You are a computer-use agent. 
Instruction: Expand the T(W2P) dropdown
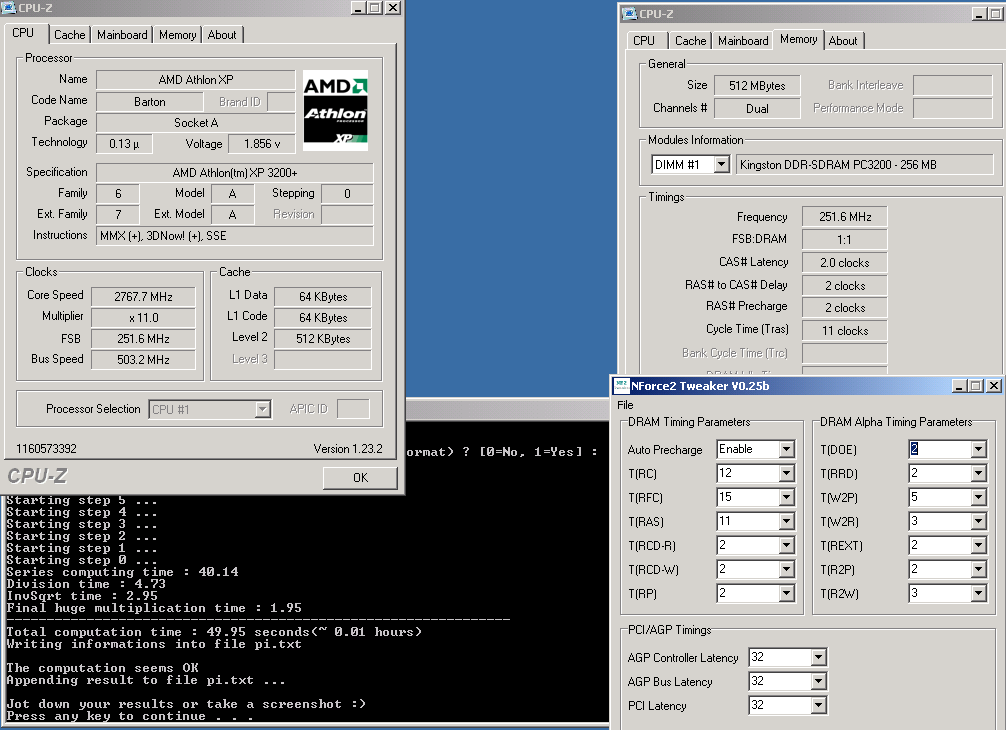[978, 497]
